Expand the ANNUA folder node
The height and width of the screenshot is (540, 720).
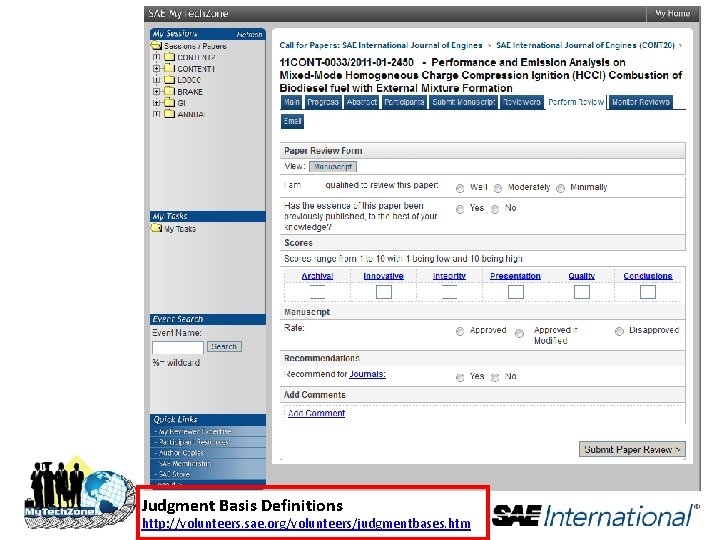(157, 114)
